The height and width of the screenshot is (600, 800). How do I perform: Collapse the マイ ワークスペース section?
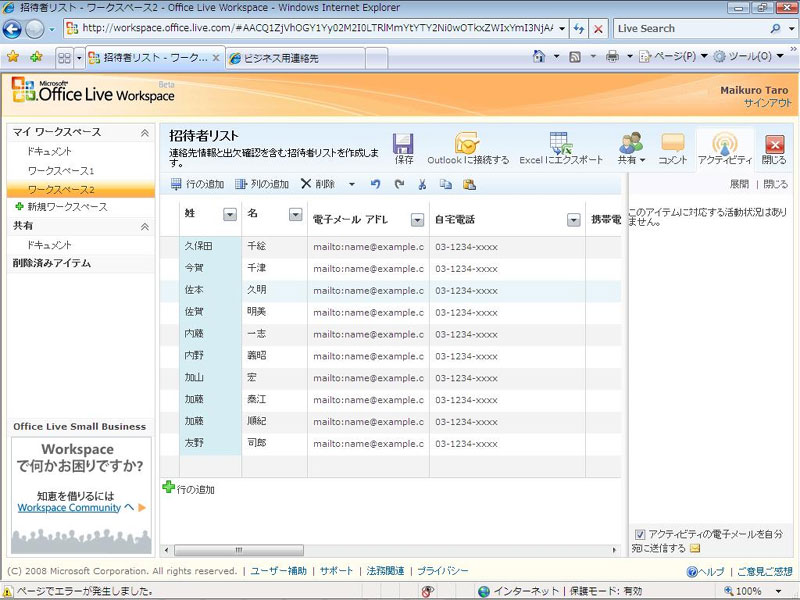coord(145,133)
